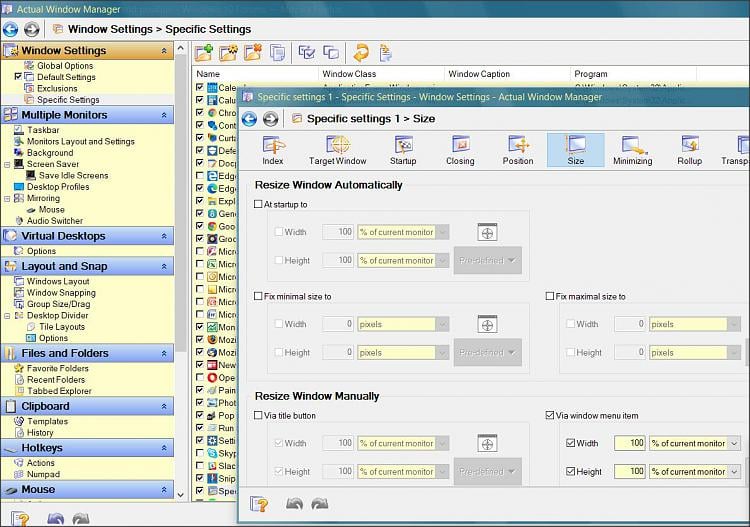Open Monitors Layout and Settings
The height and width of the screenshot is (527, 750).
click(81, 142)
